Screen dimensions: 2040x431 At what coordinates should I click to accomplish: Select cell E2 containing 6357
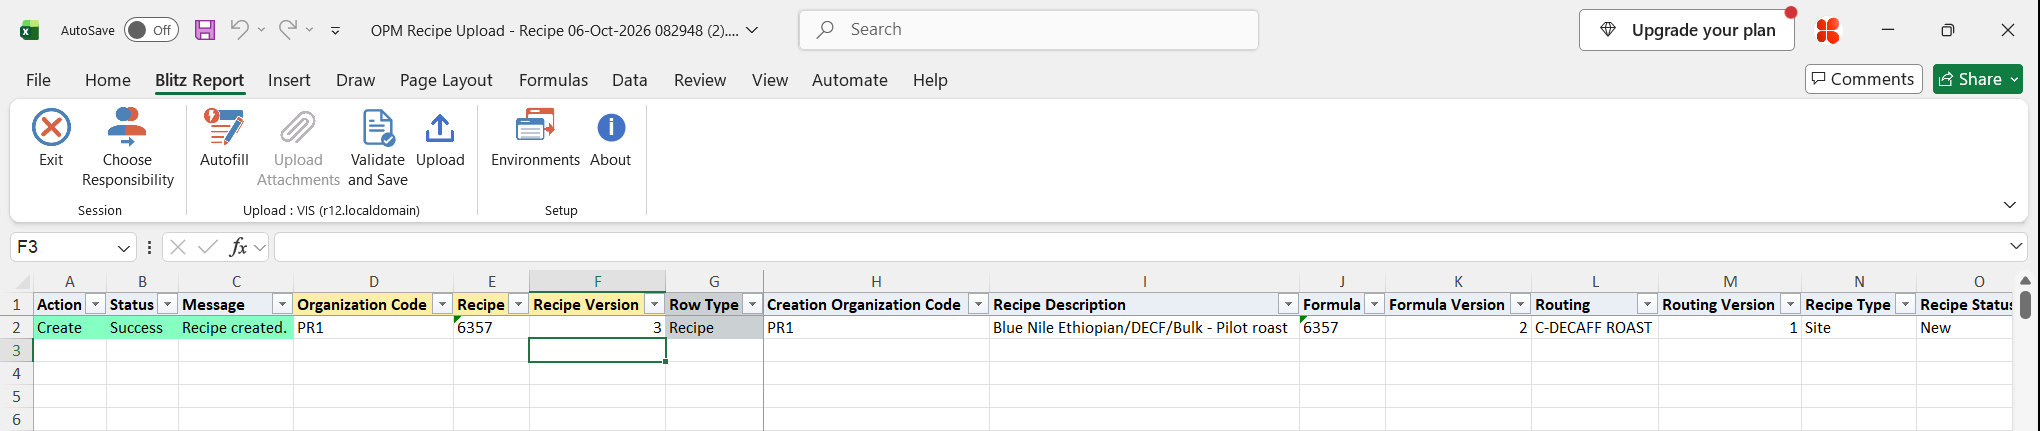point(491,327)
